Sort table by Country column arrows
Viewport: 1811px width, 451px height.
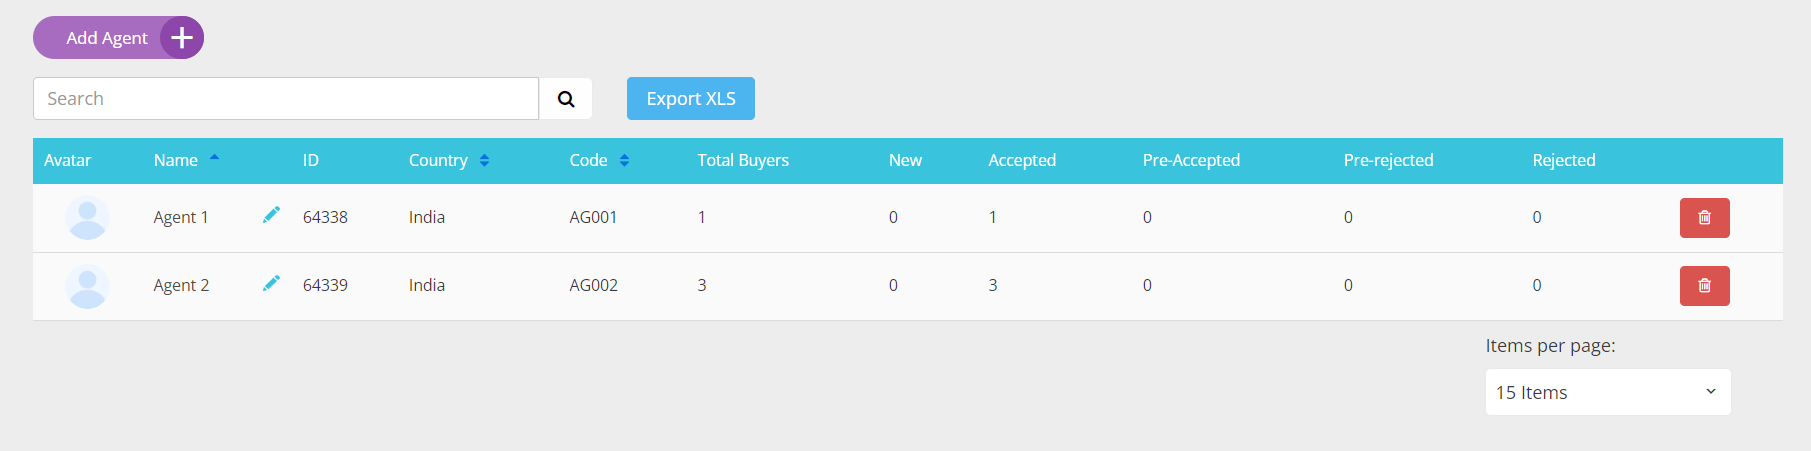484,160
